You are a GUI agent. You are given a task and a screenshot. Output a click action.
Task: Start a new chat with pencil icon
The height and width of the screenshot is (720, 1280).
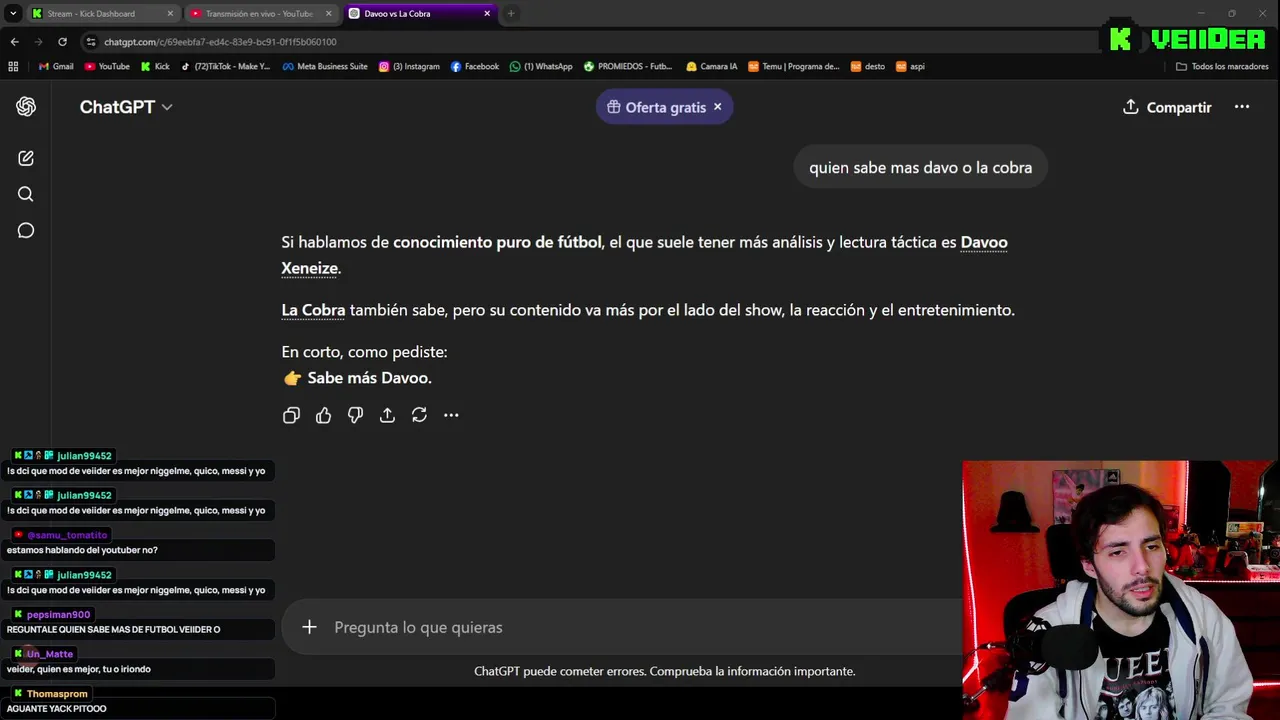tap(26, 158)
